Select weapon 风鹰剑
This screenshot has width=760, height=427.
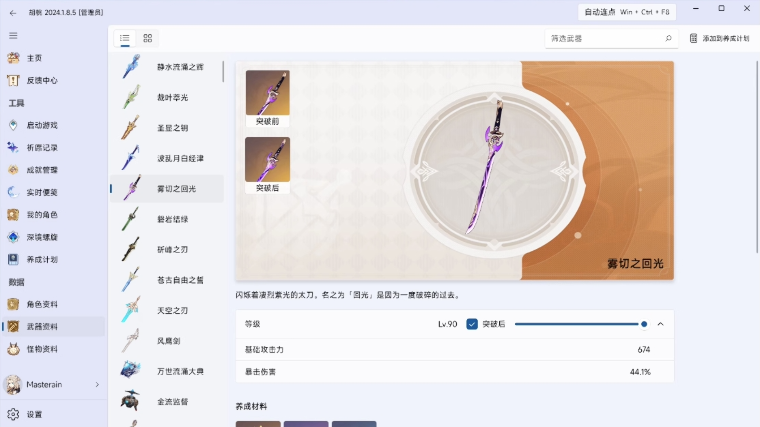pos(167,341)
